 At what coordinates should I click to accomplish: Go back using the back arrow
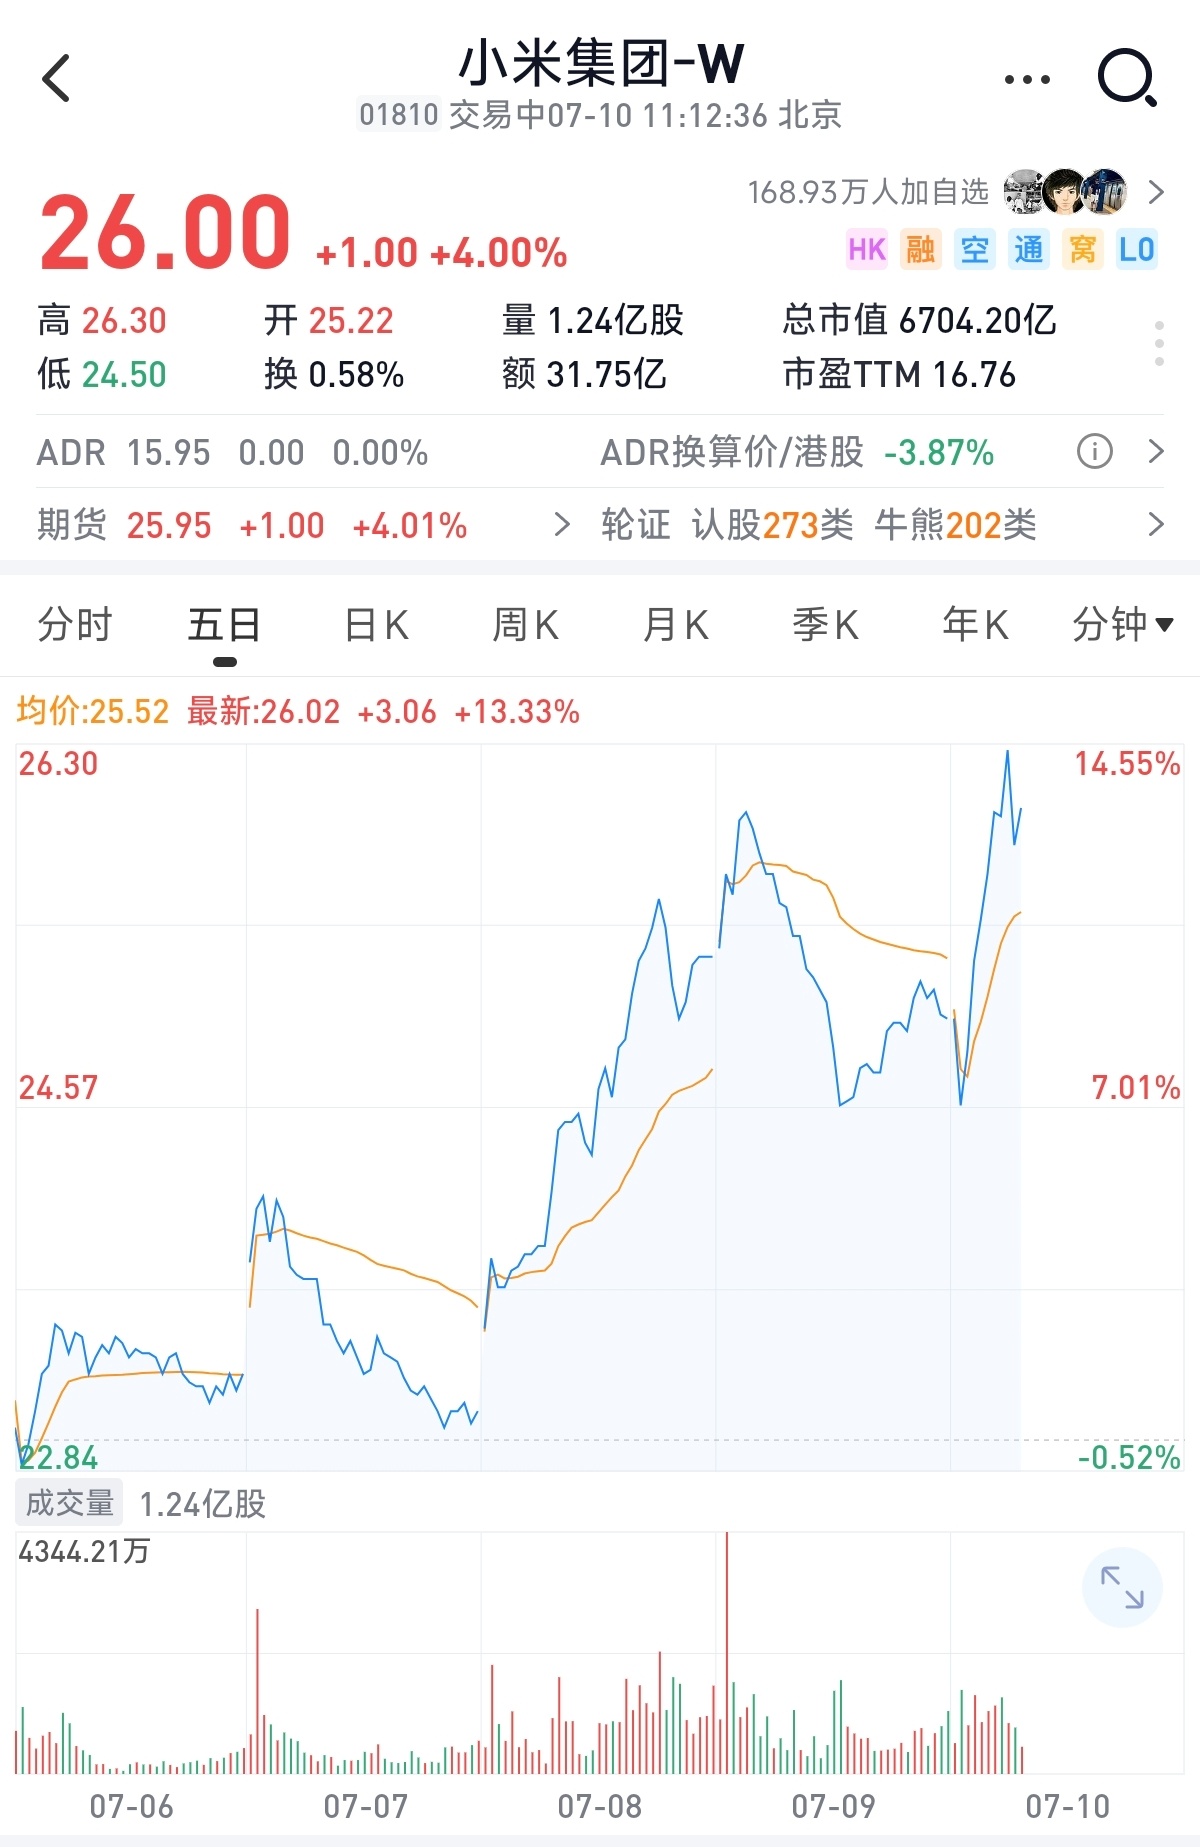tap(57, 78)
